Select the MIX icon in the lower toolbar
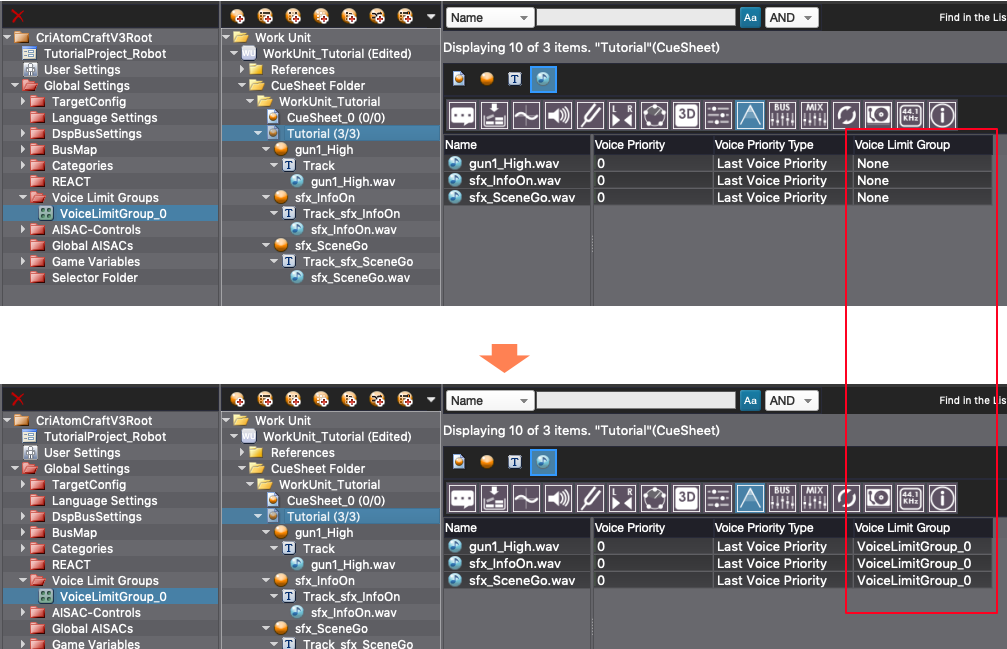 click(x=814, y=498)
